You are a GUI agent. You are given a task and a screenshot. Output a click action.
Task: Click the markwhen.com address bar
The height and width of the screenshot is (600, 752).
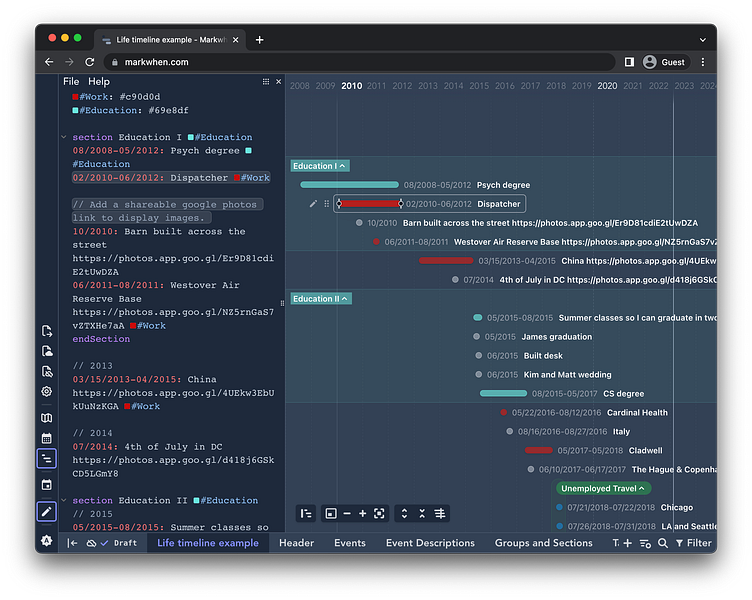click(360, 62)
